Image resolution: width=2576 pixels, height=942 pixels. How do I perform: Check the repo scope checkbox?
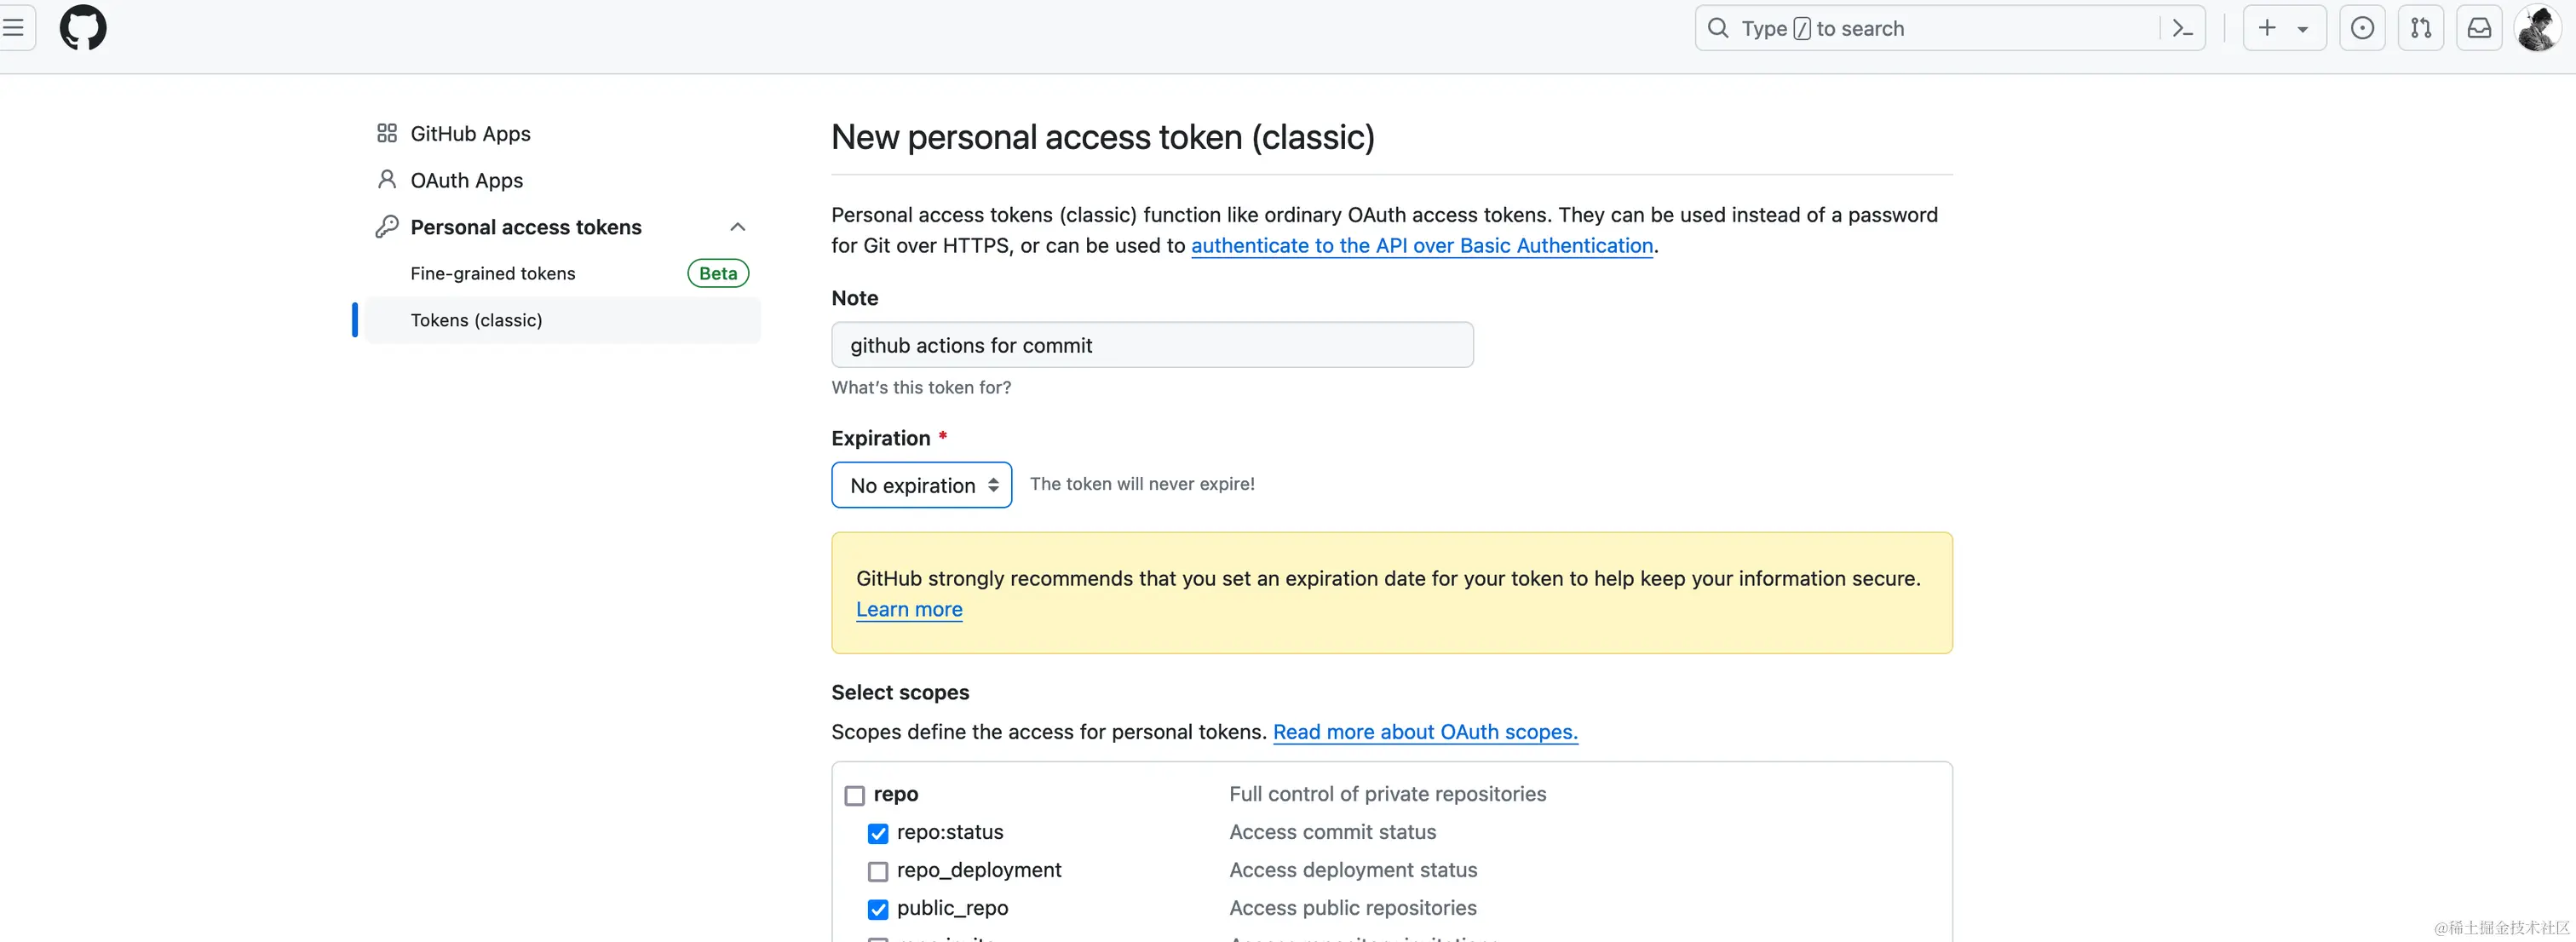tap(854, 795)
